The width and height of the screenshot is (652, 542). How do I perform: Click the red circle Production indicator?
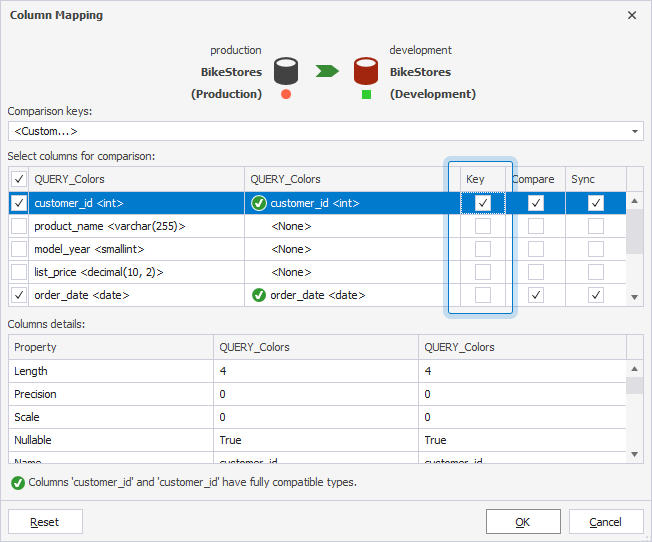coord(286,94)
